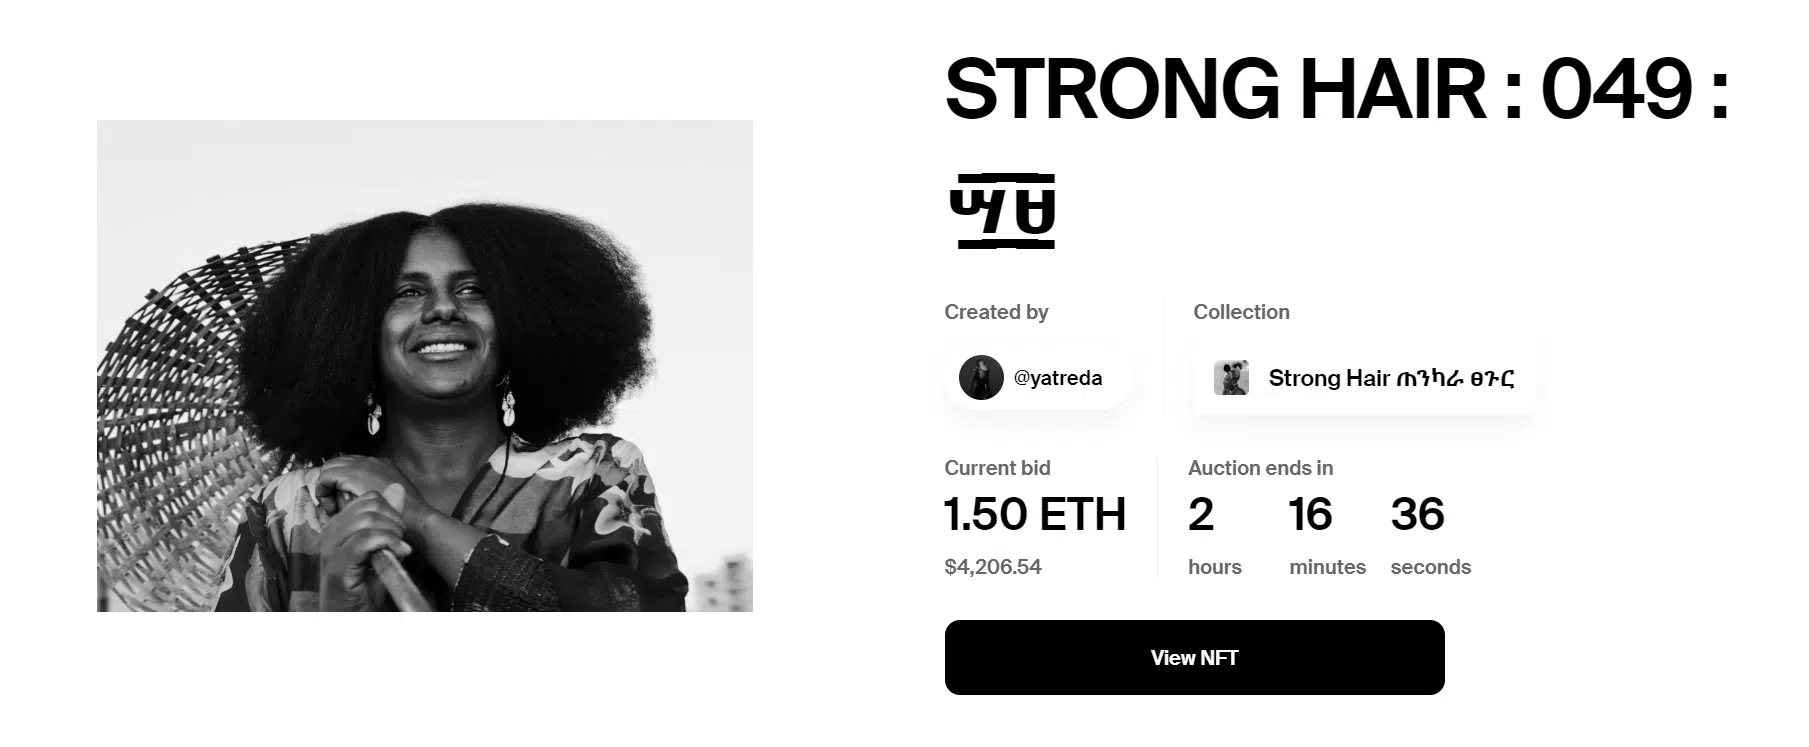Click the countdown seconds number 36

[x=1417, y=514]
